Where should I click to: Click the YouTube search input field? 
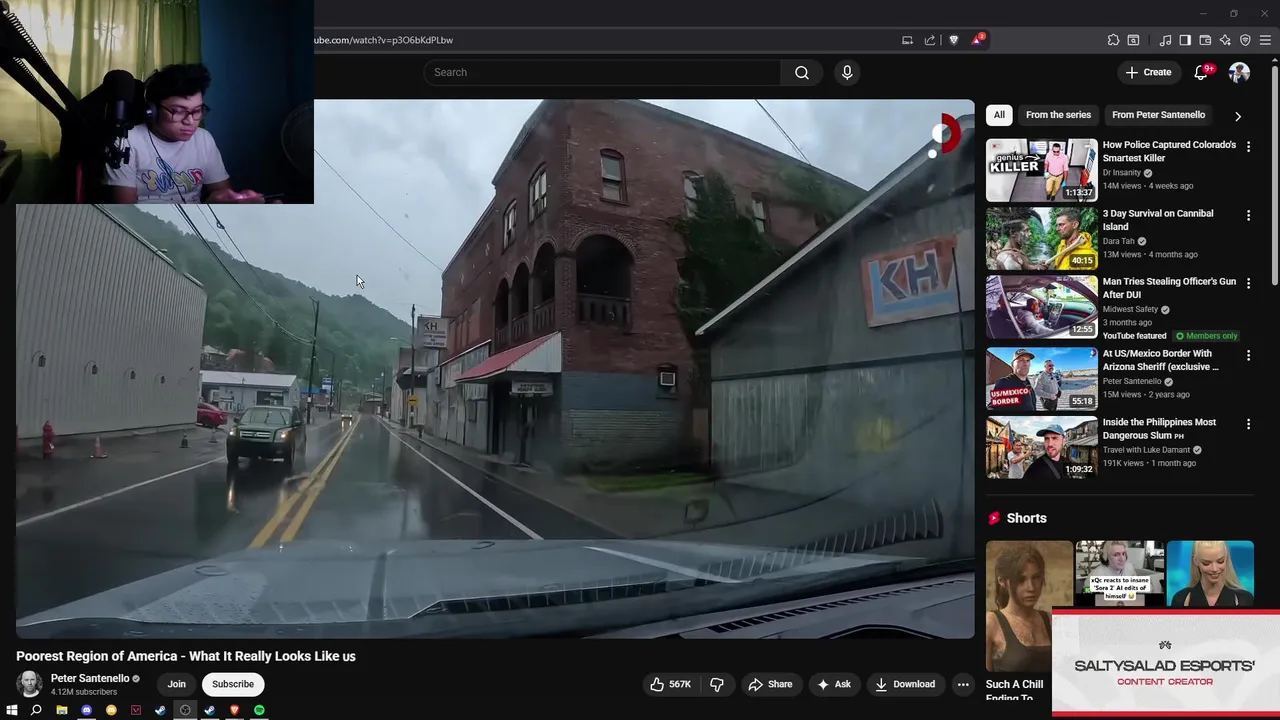click(602, 72)
